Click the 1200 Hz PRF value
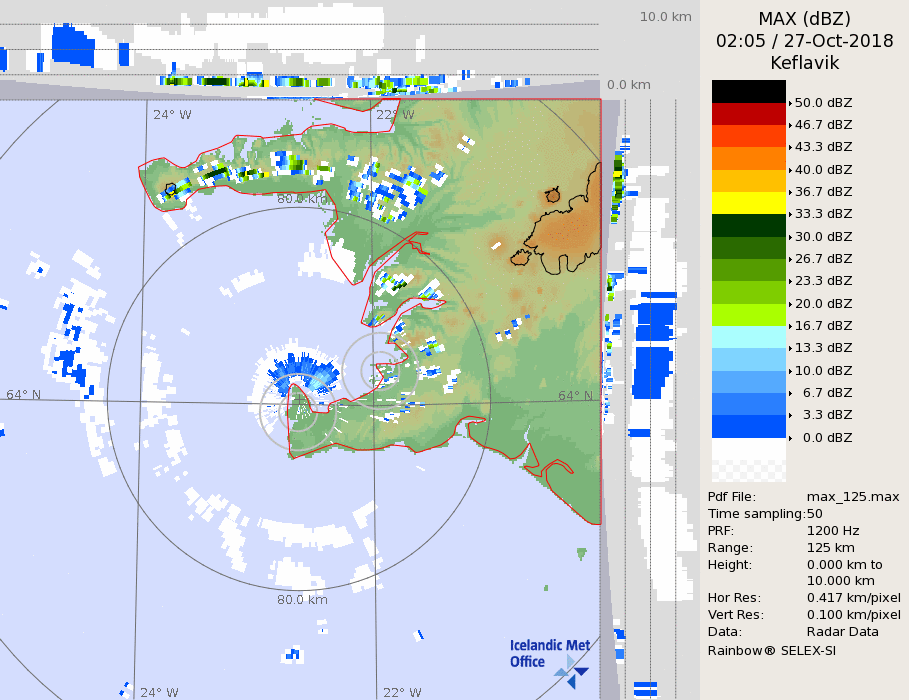This screenshot has width=909, height=700. pyautogui.click(x=833, y=531)
